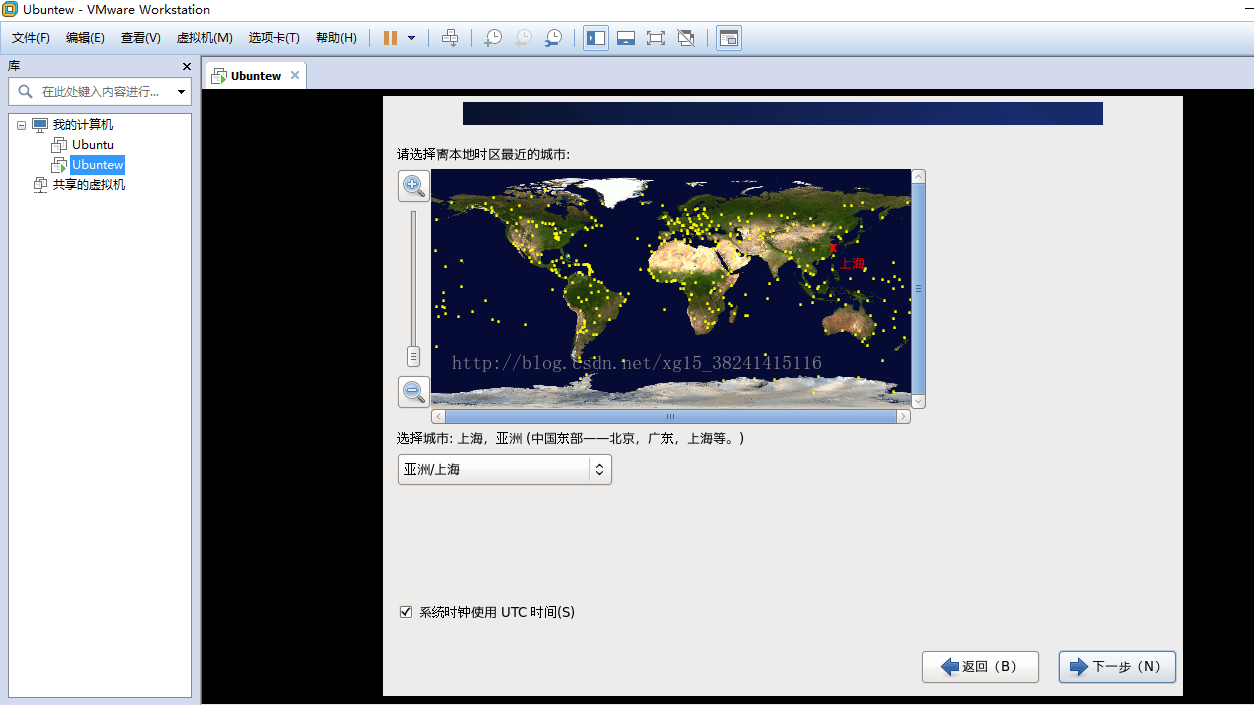Screen dimensions: 1254x705
Task: Open the 查看(V) menu
Action: click(141, 38)
